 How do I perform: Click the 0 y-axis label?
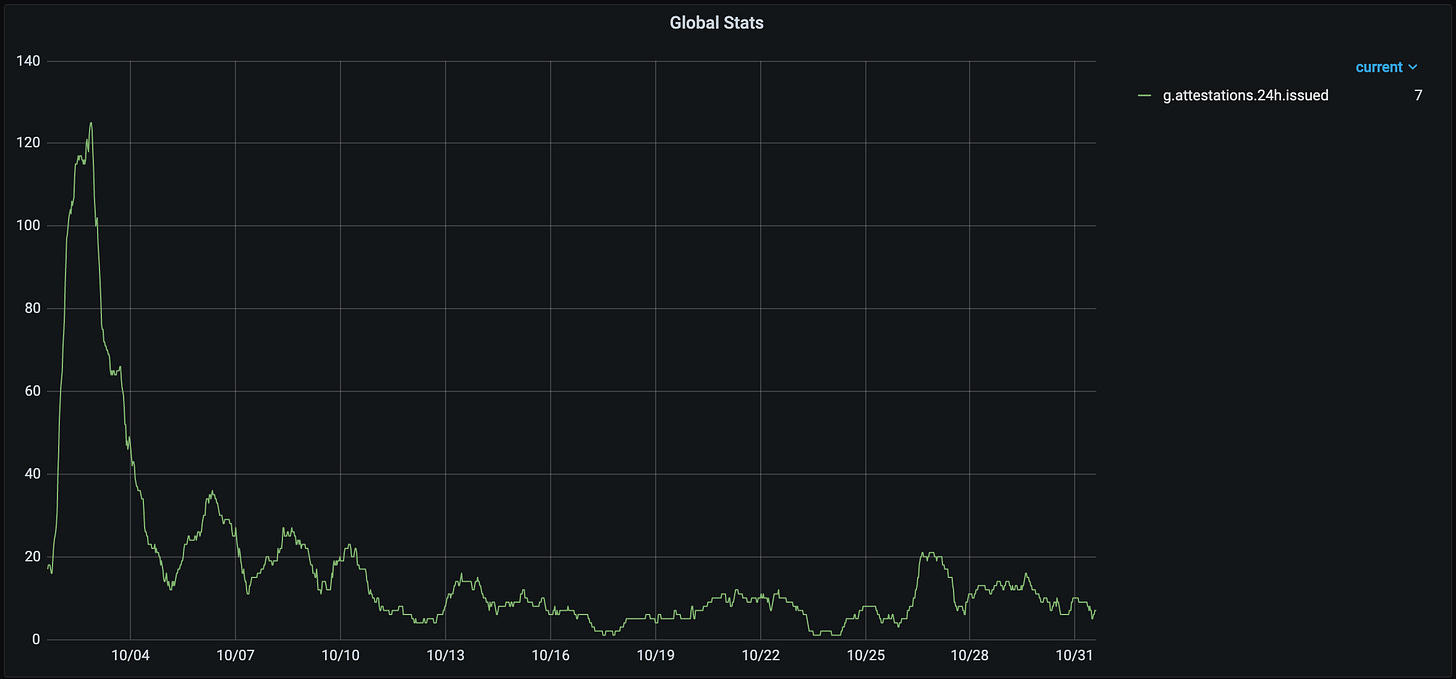click(36, 640)
